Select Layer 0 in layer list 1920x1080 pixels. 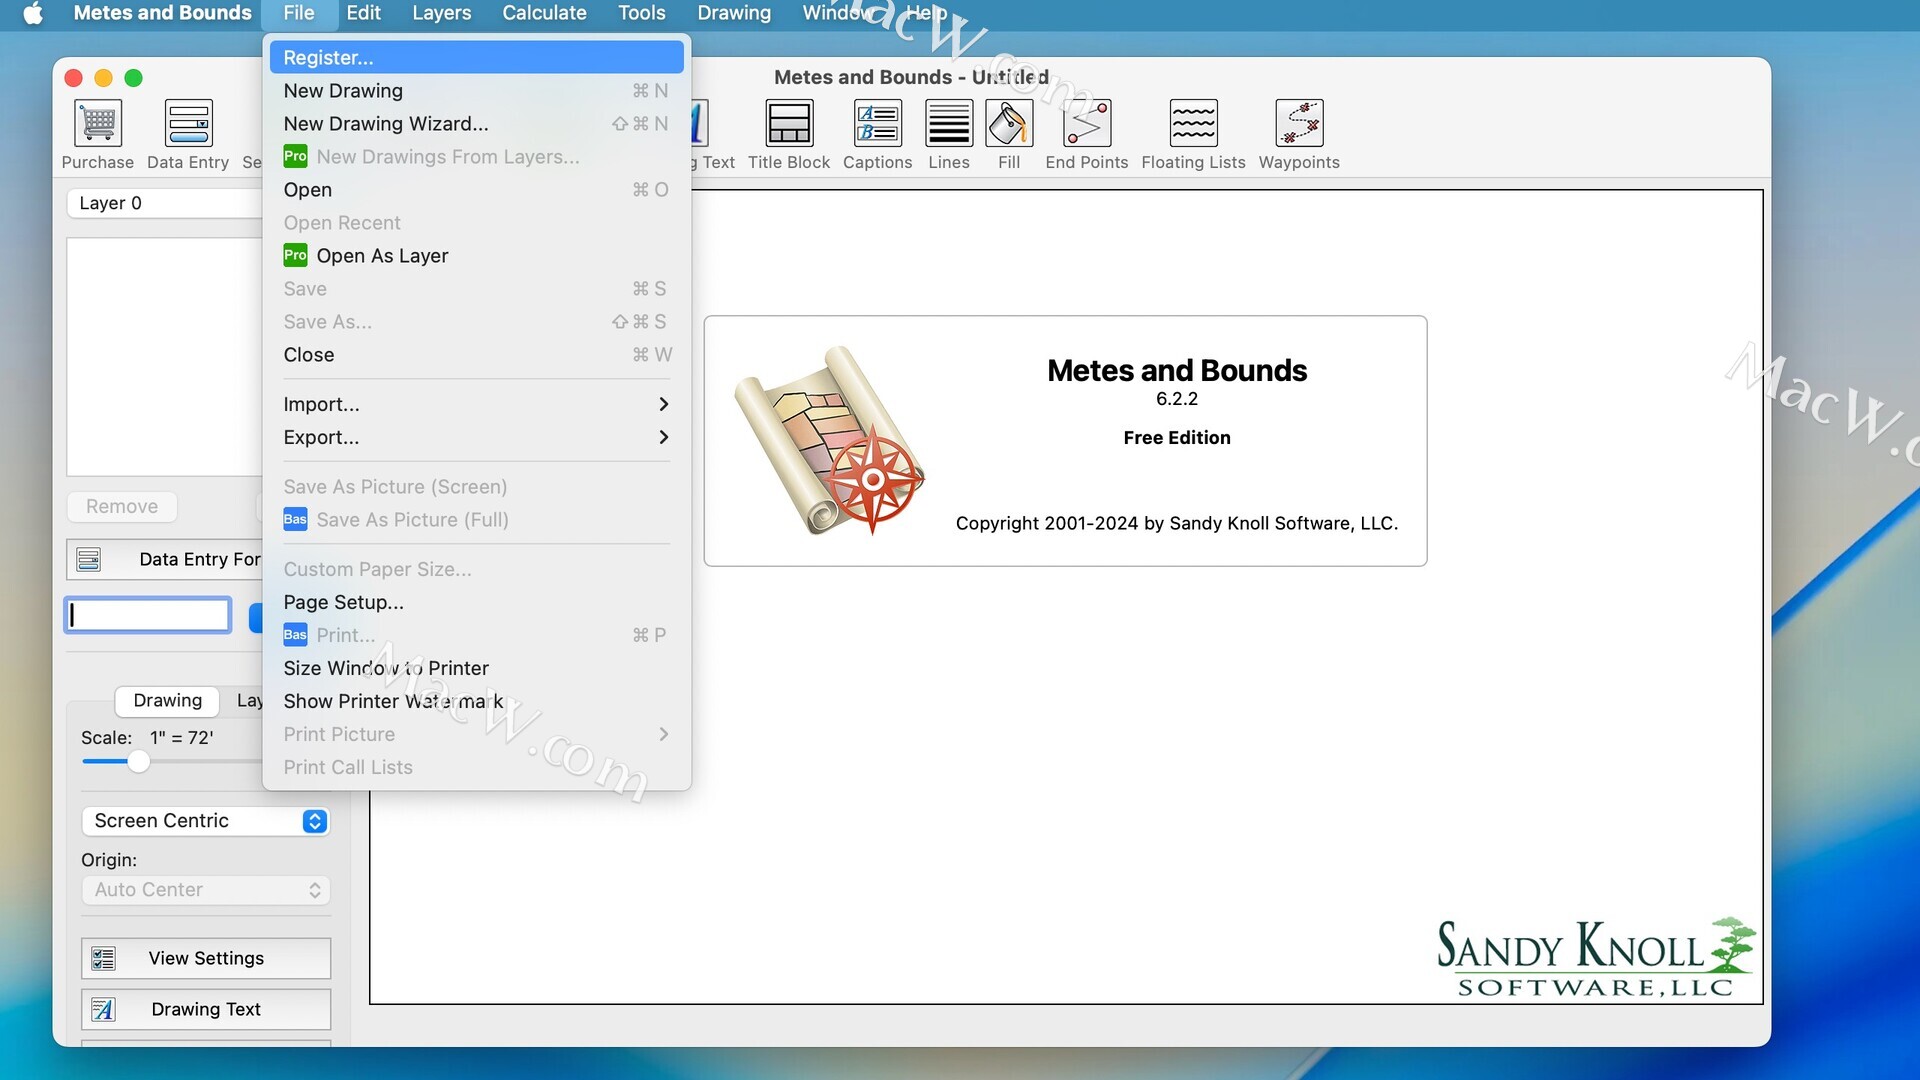point(165,203)
